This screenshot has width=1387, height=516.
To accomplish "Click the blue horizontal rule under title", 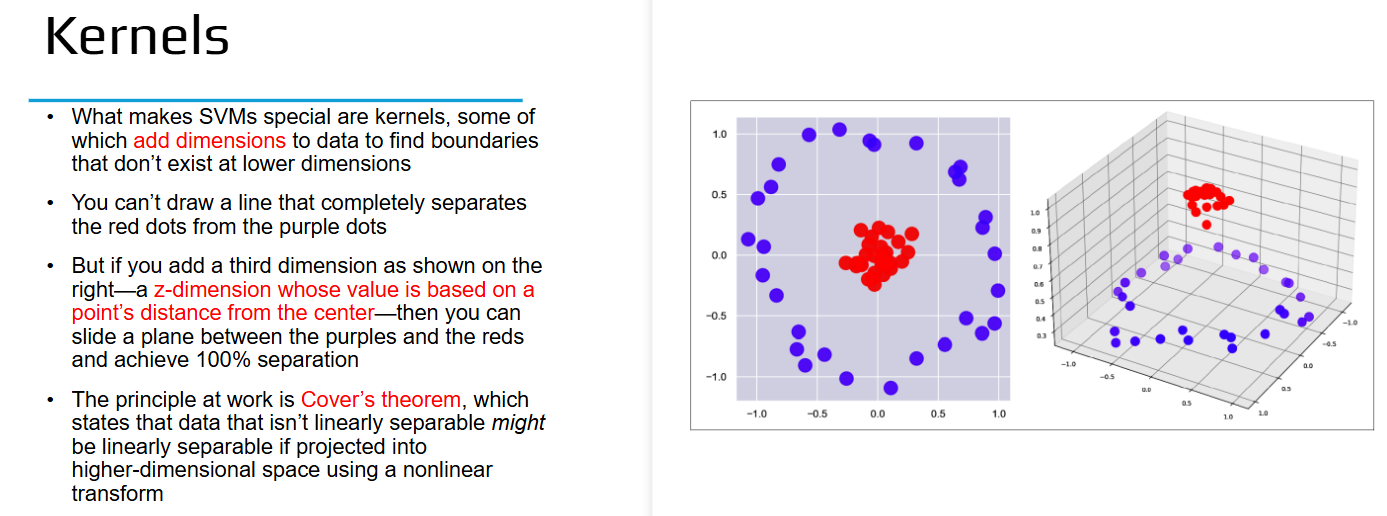I will click(275, 100).
